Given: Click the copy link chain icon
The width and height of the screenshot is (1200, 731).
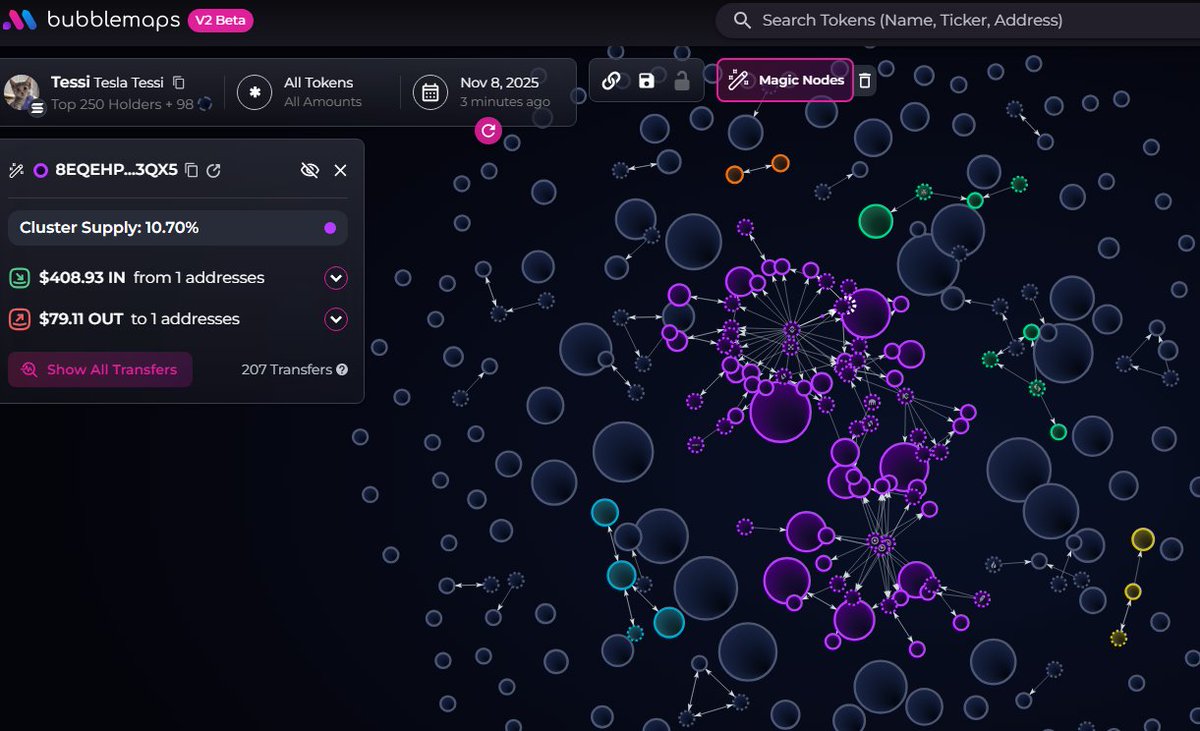Looking at the screenshot, I should click(611, 81).
